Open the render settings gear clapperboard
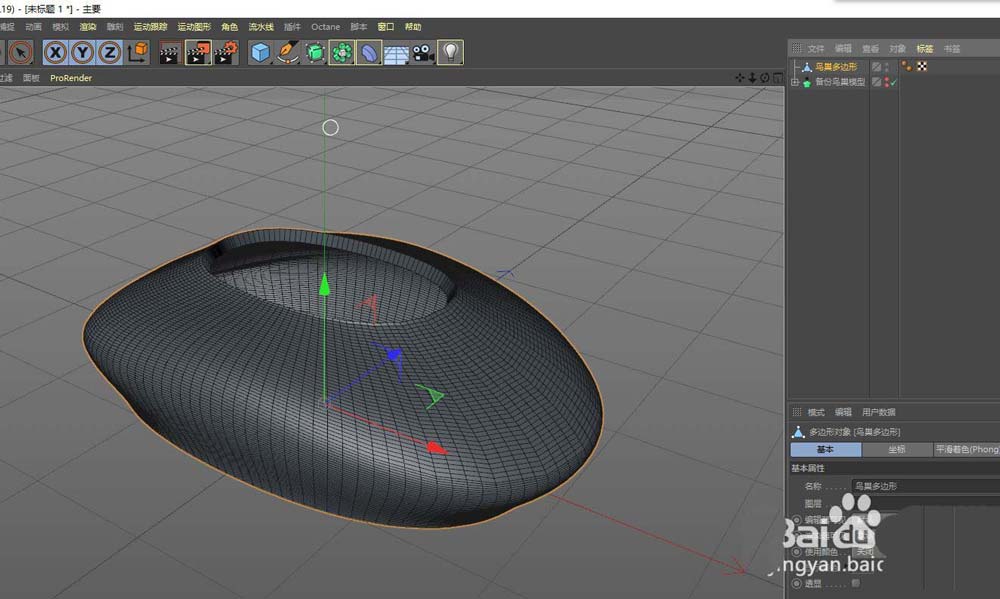 [x=226, y=52]
